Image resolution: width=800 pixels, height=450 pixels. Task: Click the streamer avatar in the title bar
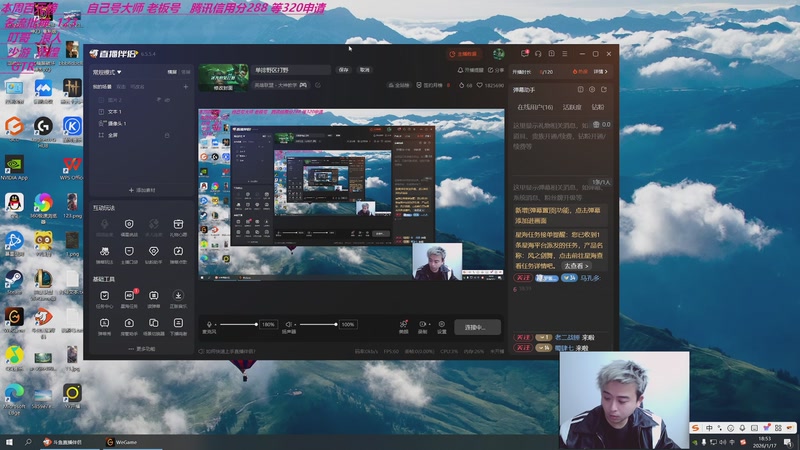[x=498, y=54]
